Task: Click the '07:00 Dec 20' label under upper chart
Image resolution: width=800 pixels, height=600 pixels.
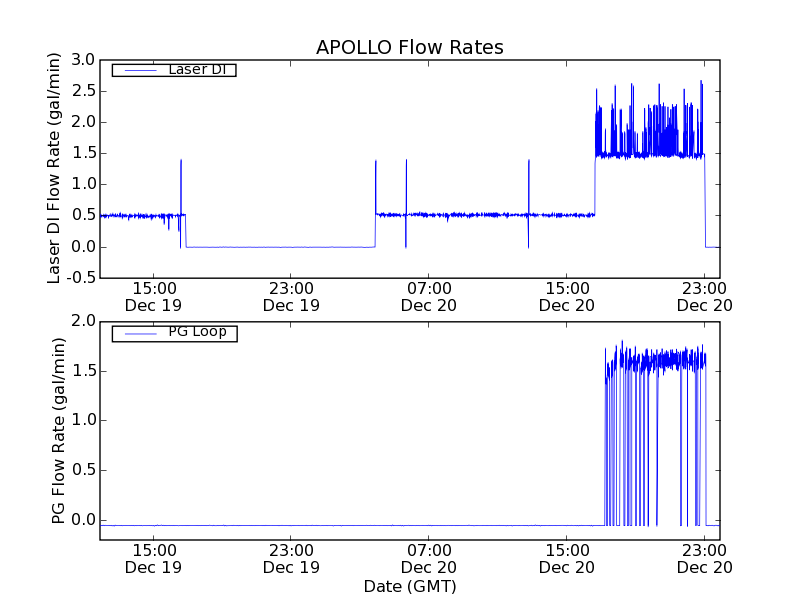Action: click(x=429, y=297)
